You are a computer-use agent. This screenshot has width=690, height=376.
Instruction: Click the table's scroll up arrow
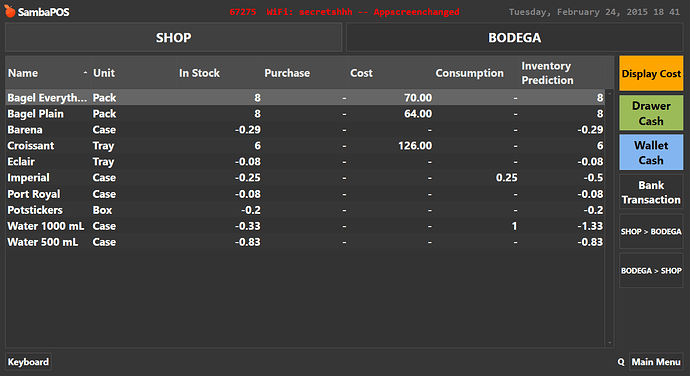coord(609,94)
